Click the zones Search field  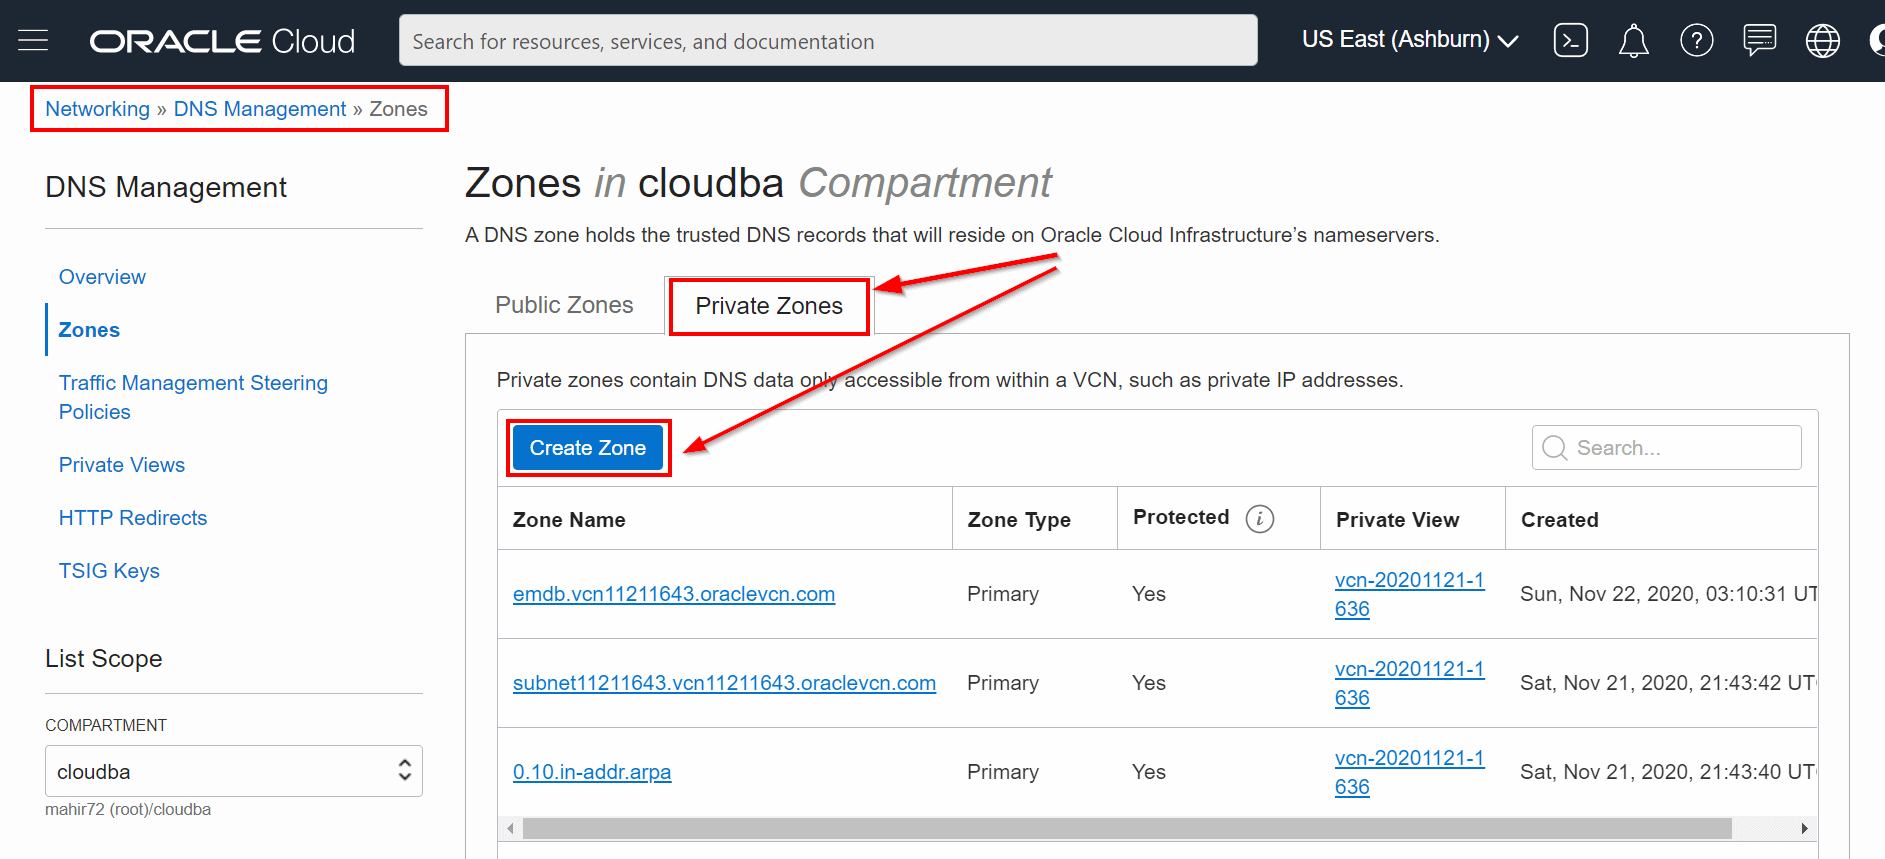[1666, 448]
